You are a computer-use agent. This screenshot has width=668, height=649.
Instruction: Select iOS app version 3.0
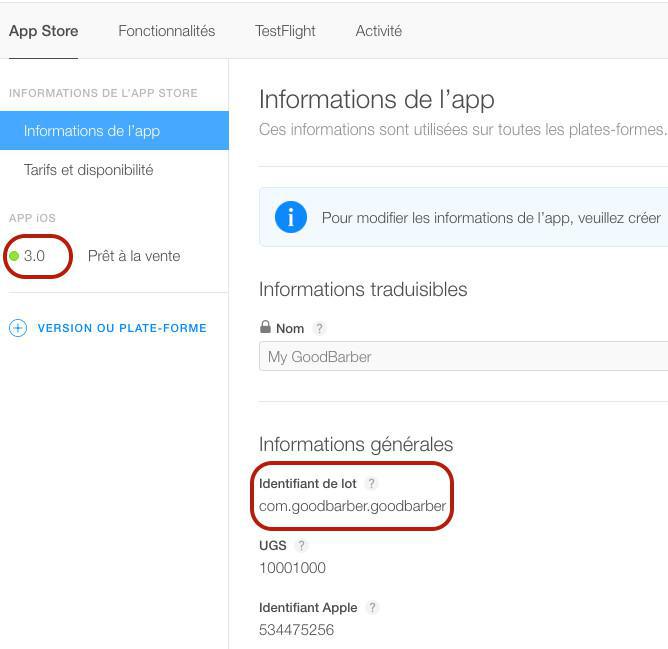(x=35, y=256)
